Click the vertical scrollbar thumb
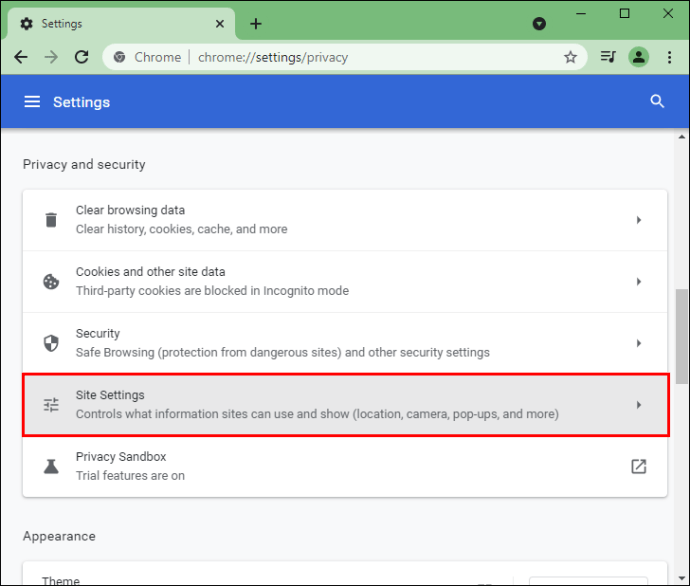Image resolution: width=690 pixels, height=586 pixels. [x=683, y=337]
